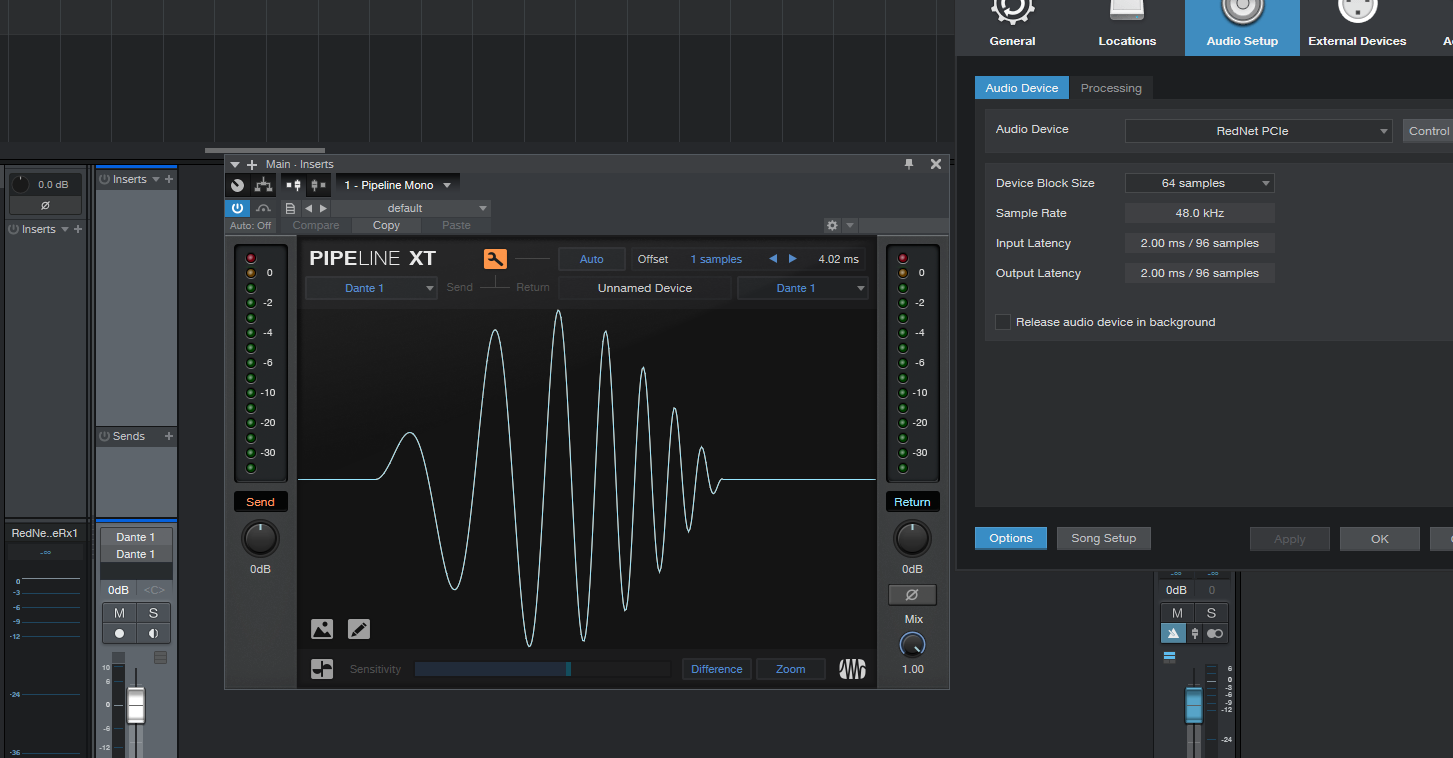This screenshot has height=758, width=1453.
Task: Open the General settings tab icon
Action: (x=1012, y=10)
